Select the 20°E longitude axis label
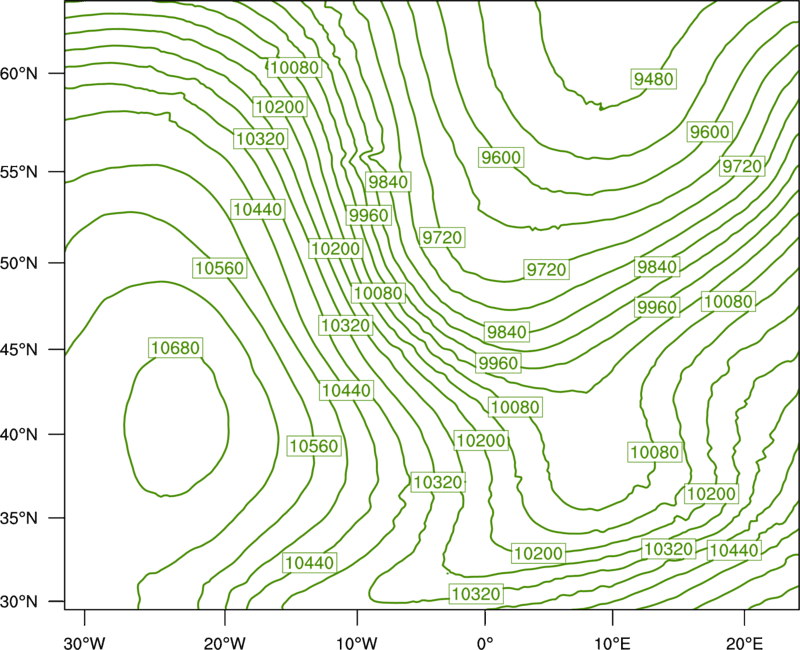 point(744,643)
